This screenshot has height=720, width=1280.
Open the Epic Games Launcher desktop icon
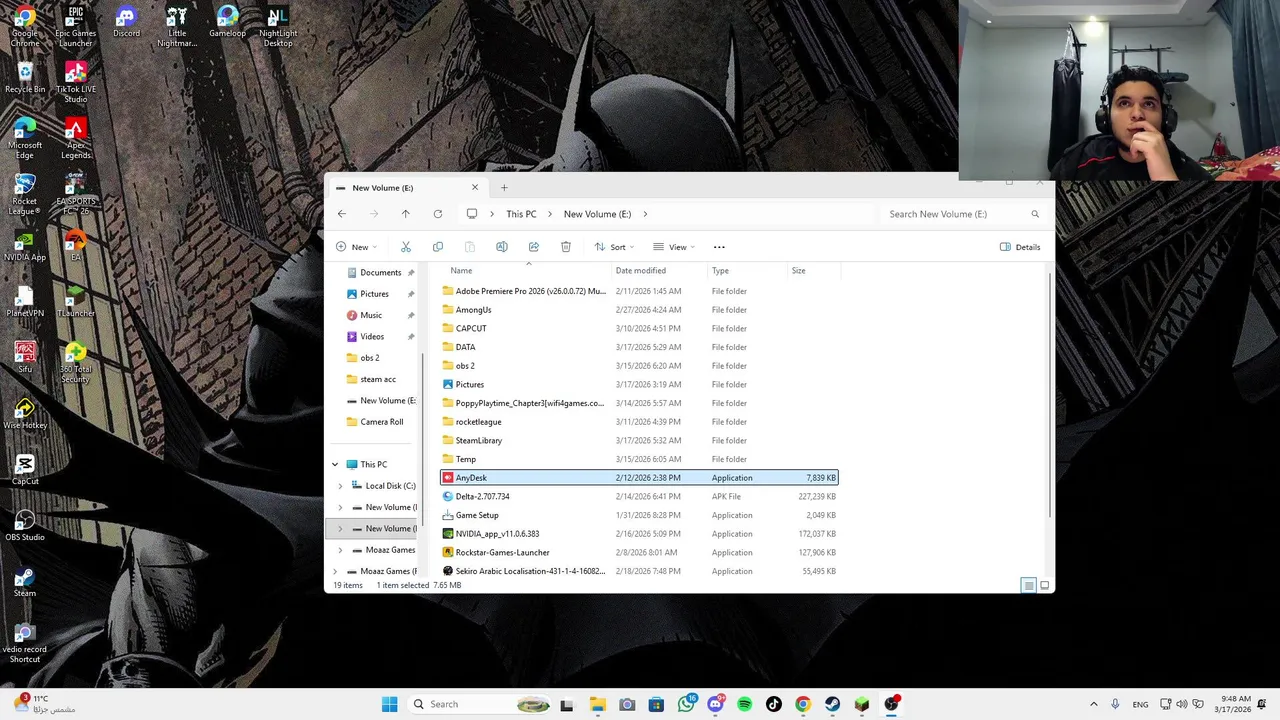pos(76,26)
